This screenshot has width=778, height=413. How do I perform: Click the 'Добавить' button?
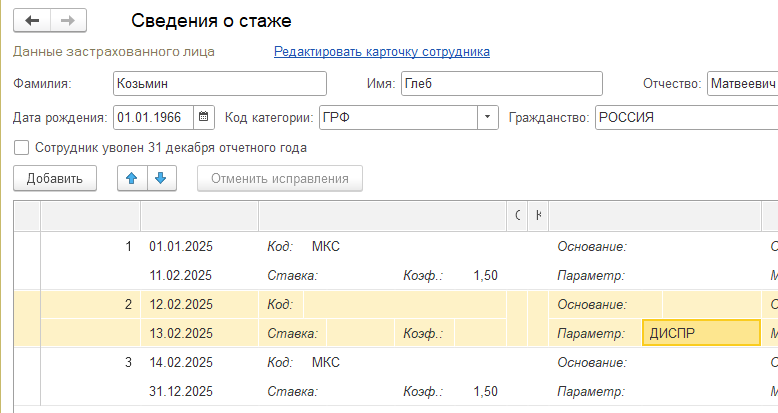pos(54,178)
